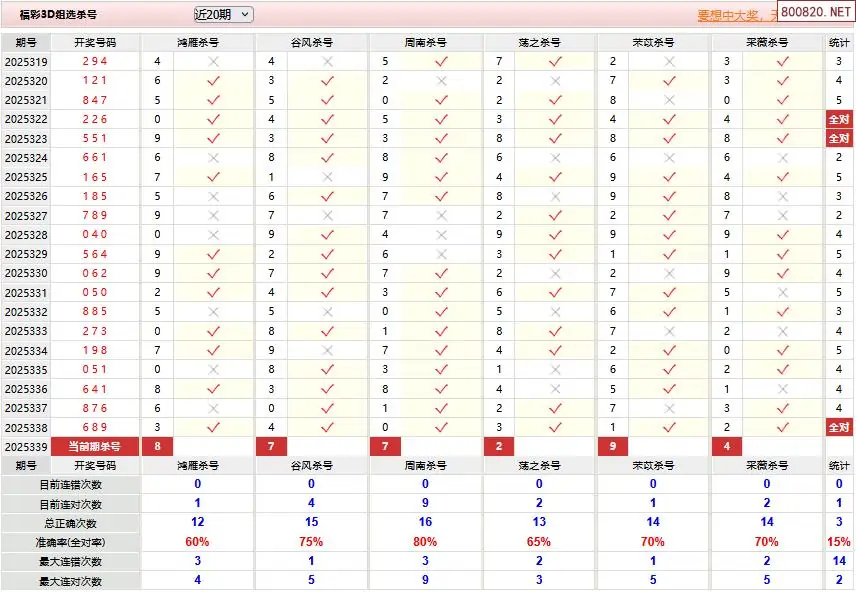Click the X mark for 菉之杀号 in row 2025324

(x=555, y=158)
